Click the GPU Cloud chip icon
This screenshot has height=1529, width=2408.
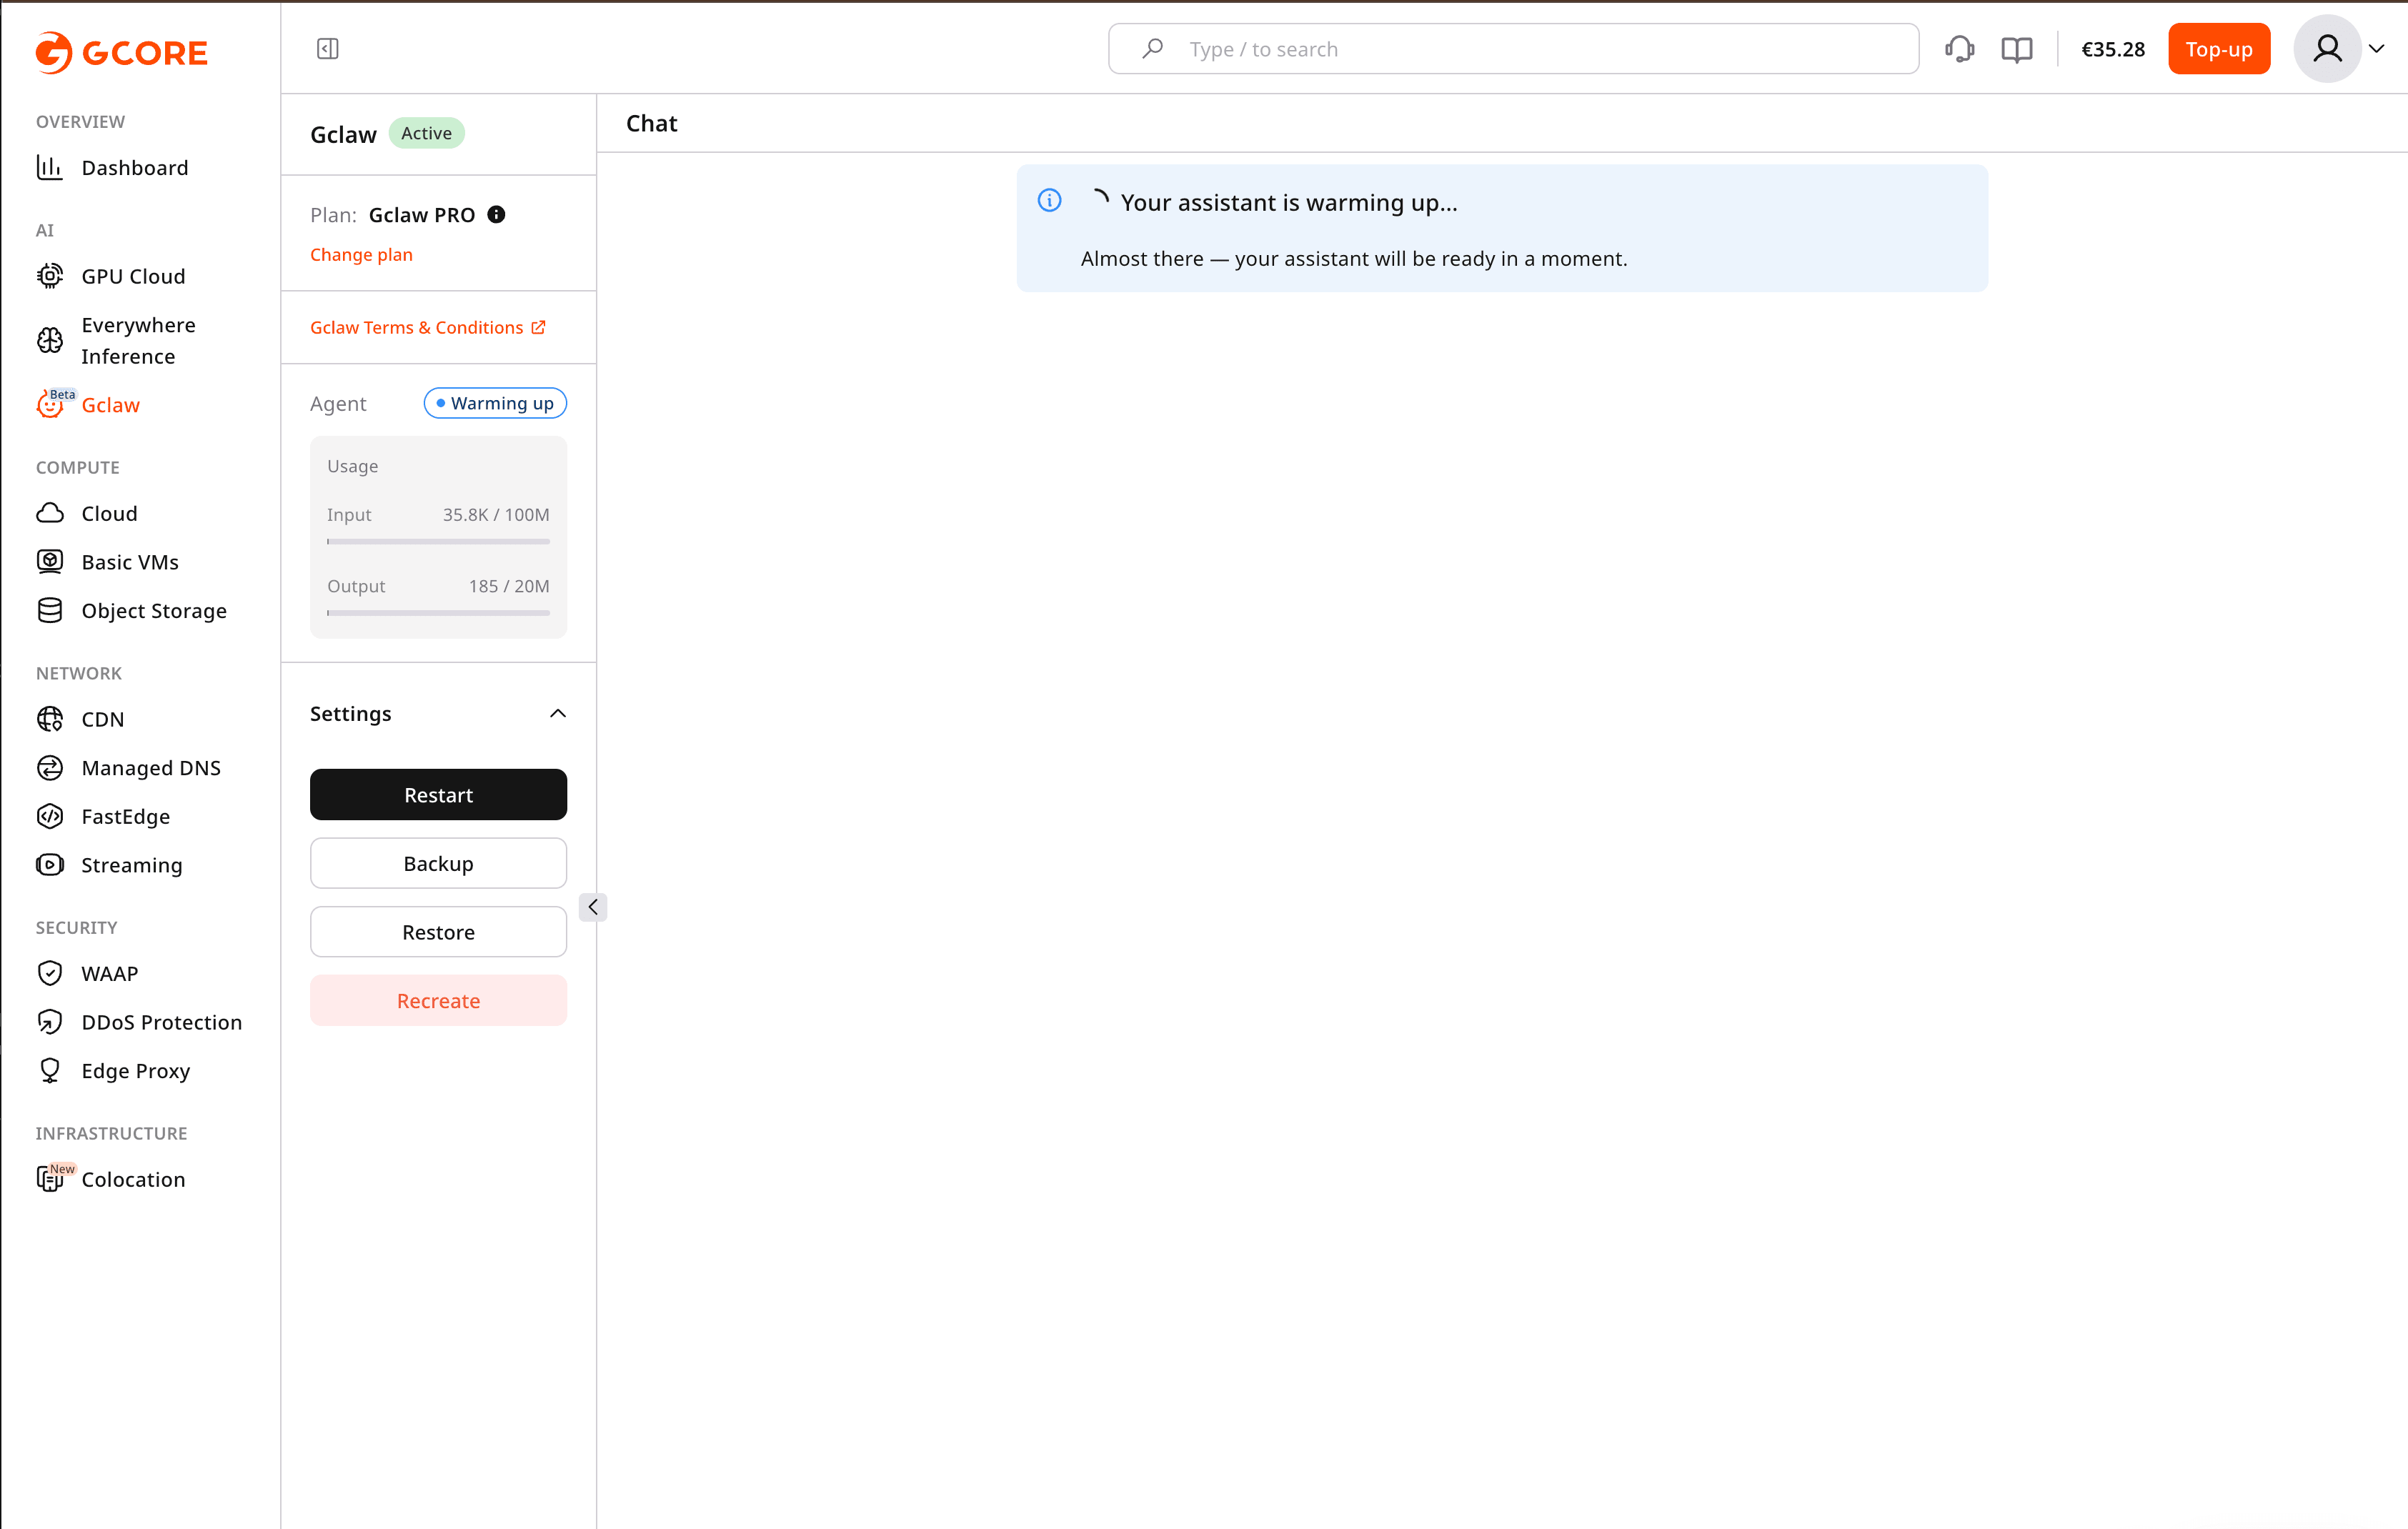click(x=50, y=276)
